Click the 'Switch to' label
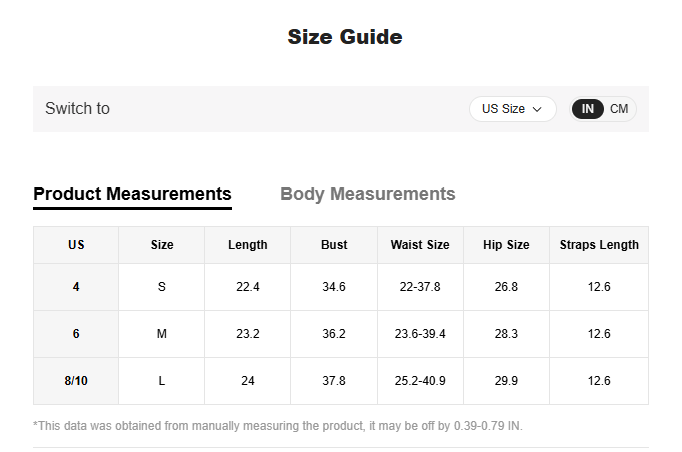 [77, 109]
